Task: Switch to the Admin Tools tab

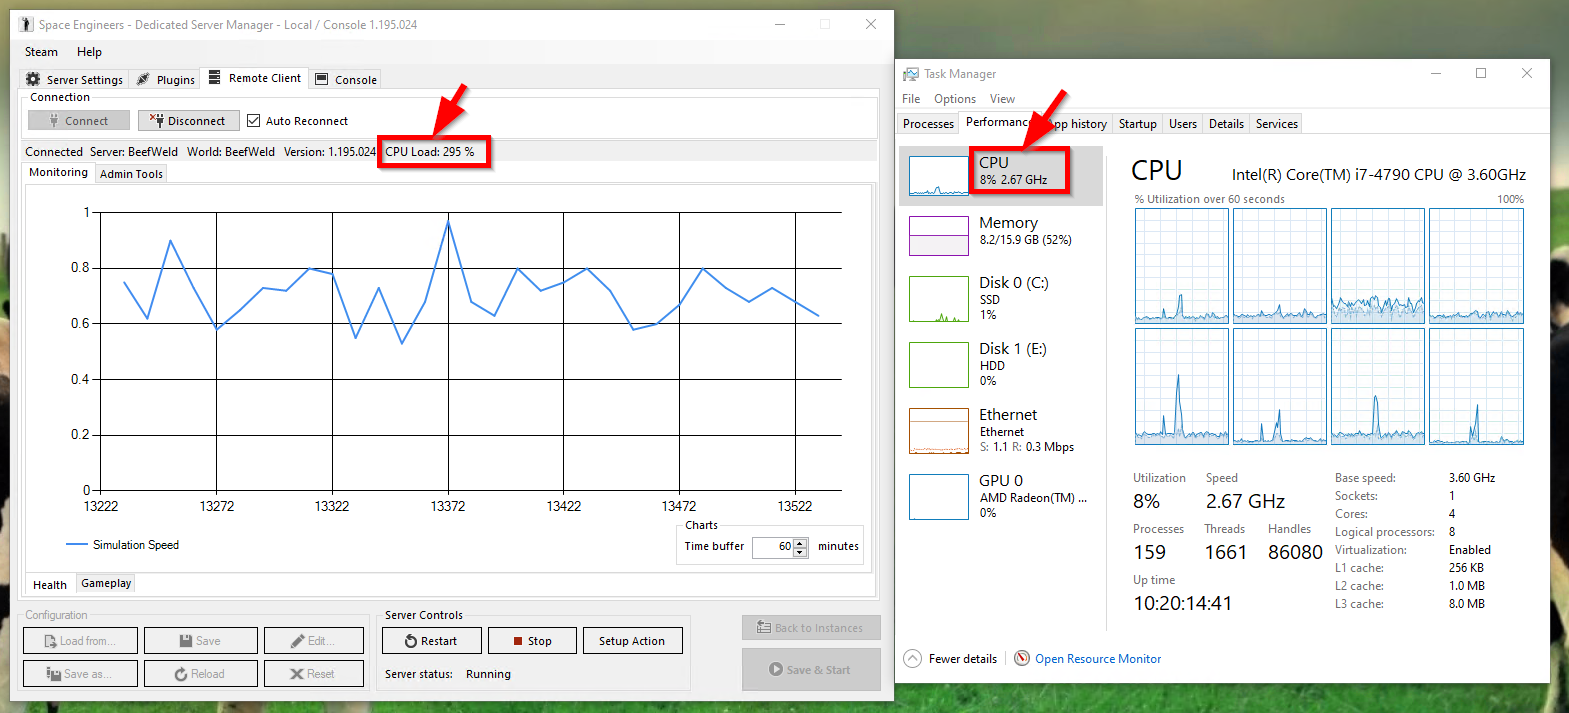Action: (131, 174)
